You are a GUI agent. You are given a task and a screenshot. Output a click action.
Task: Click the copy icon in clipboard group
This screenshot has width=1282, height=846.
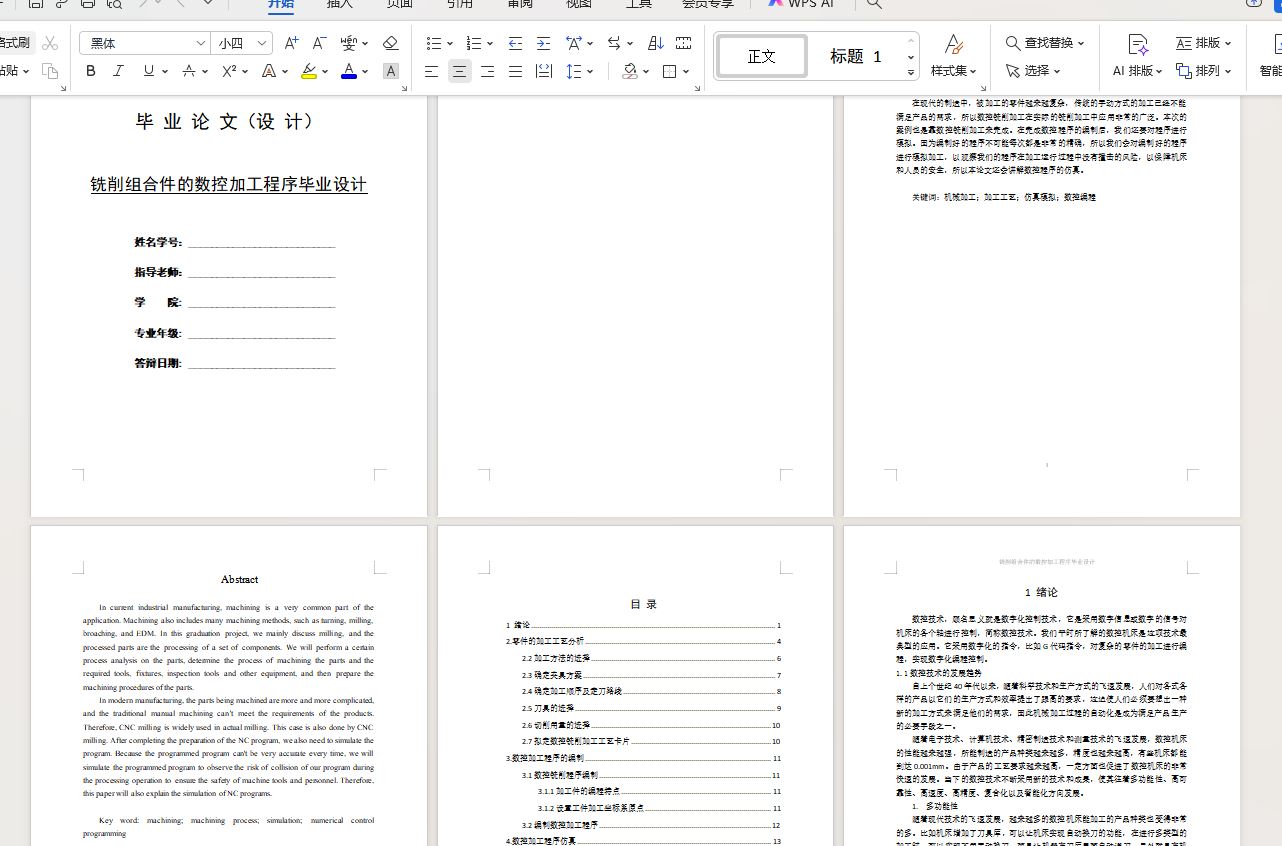point(50,71)
